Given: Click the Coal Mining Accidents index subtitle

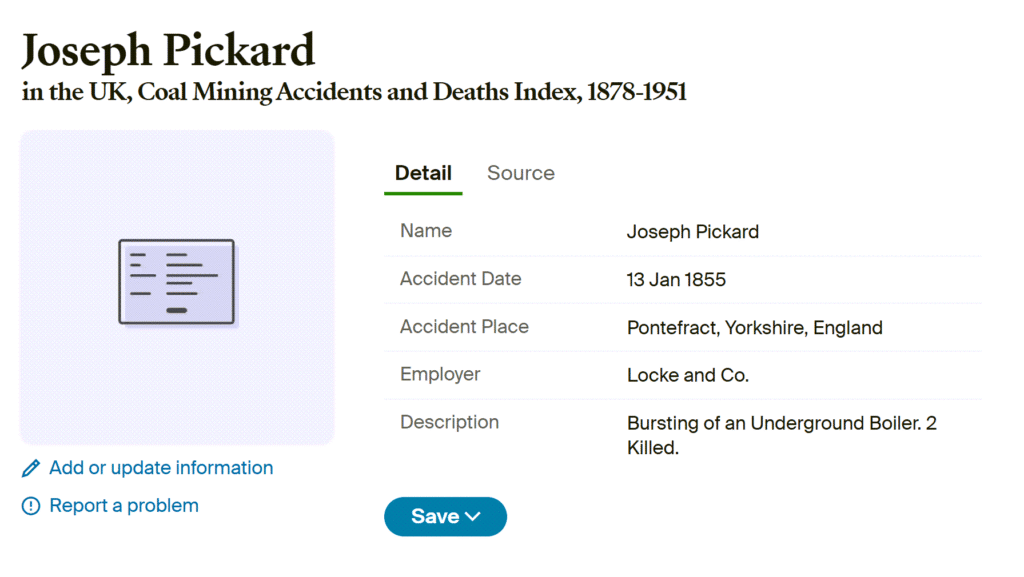Looking at the screenshot, I should (x=354, y=93).
